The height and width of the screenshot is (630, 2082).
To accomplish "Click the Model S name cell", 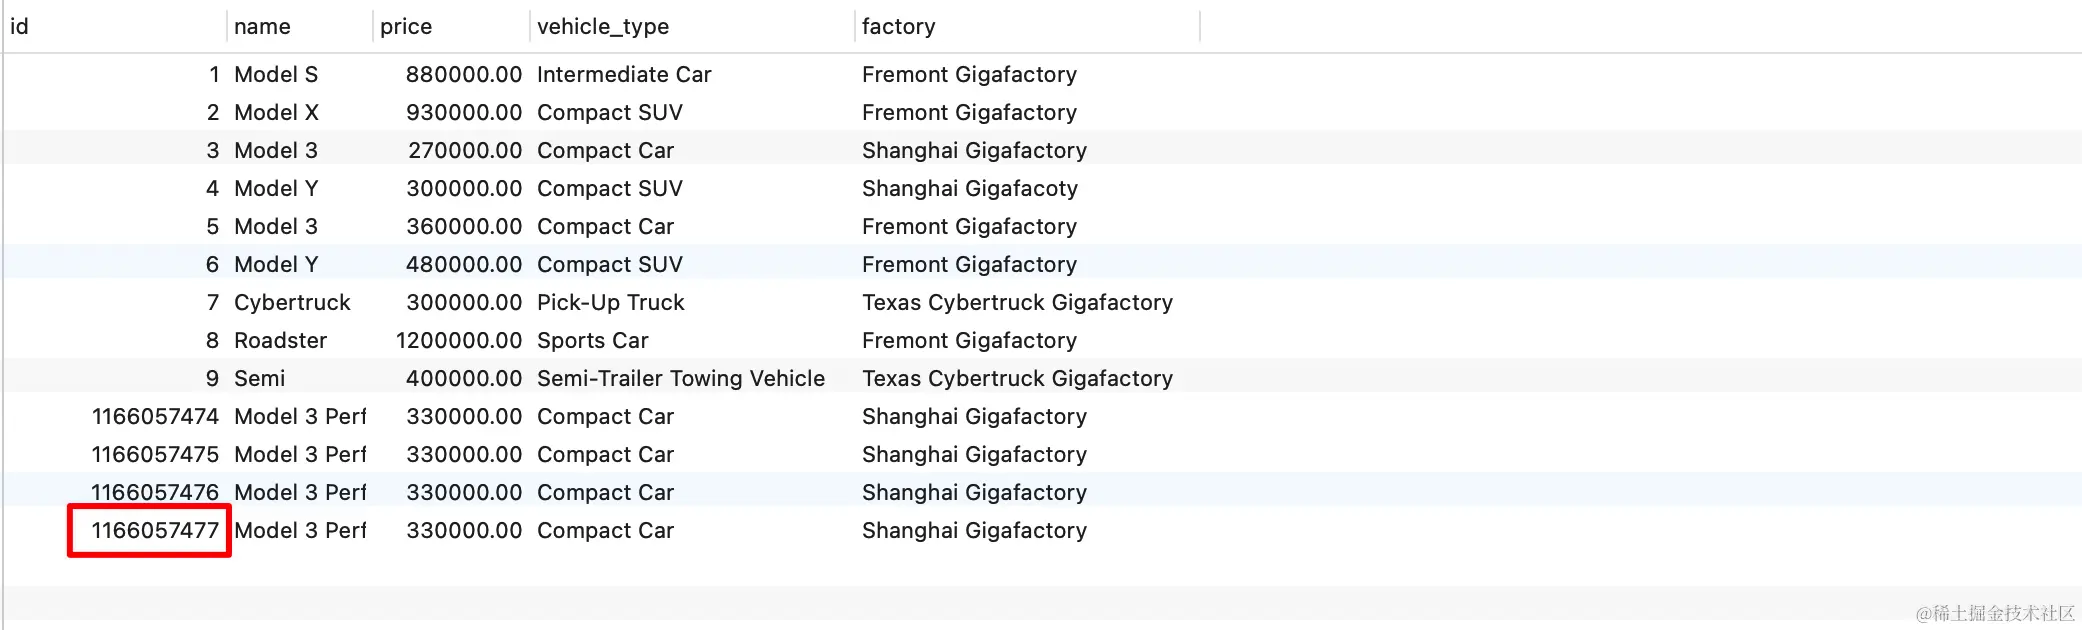I will 276,74.
